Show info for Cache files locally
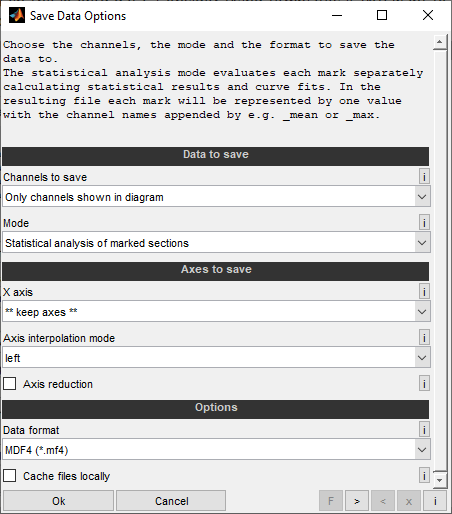The height and width of the screenshot is (514, 452). tap(424, 476)
